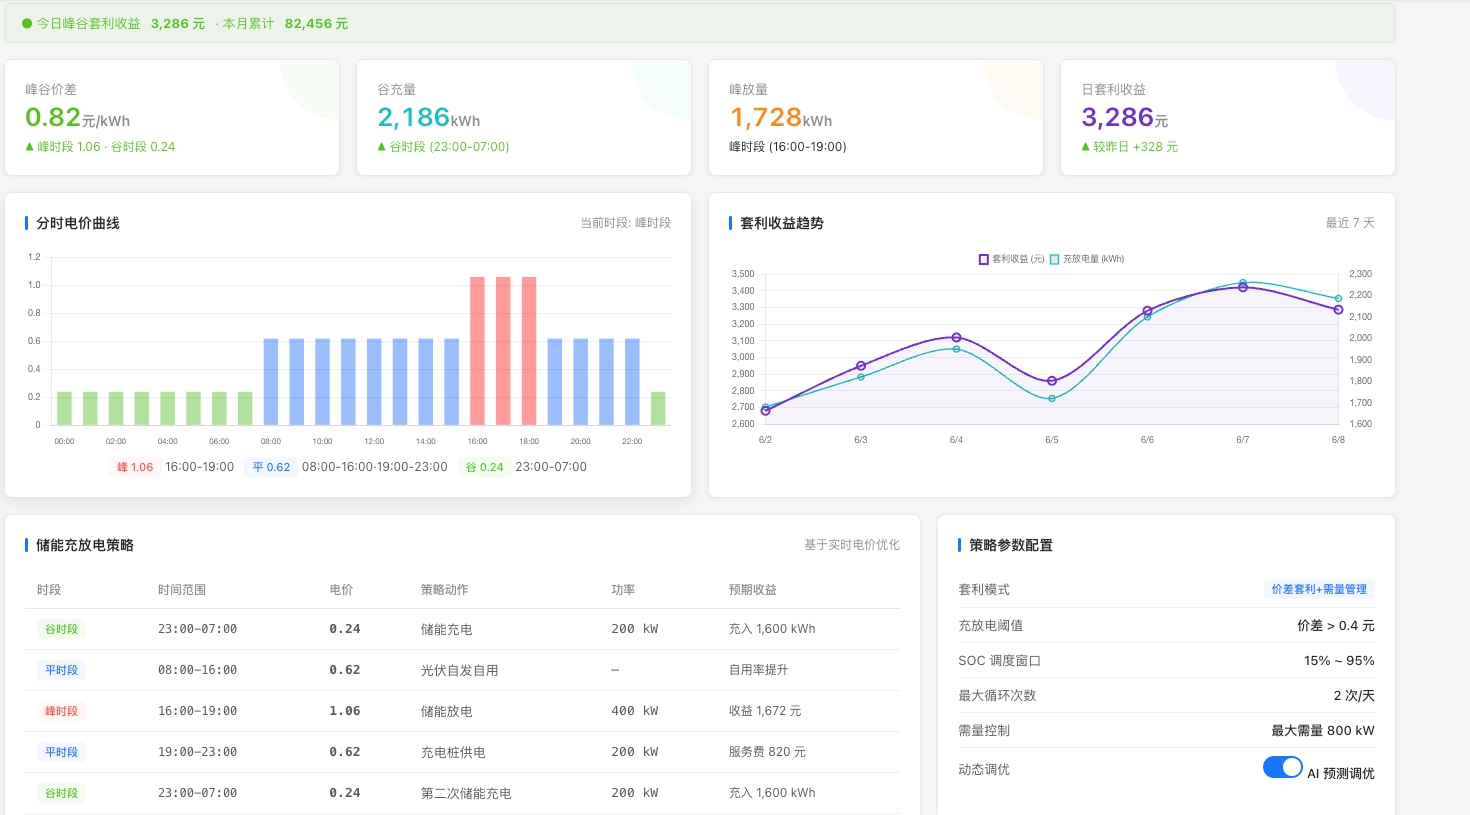Image resolution: width=1470 pixels, height=815 pixels.
Task: Click the 谷充量 2,186 kWh card
Action: pos(524,118)
